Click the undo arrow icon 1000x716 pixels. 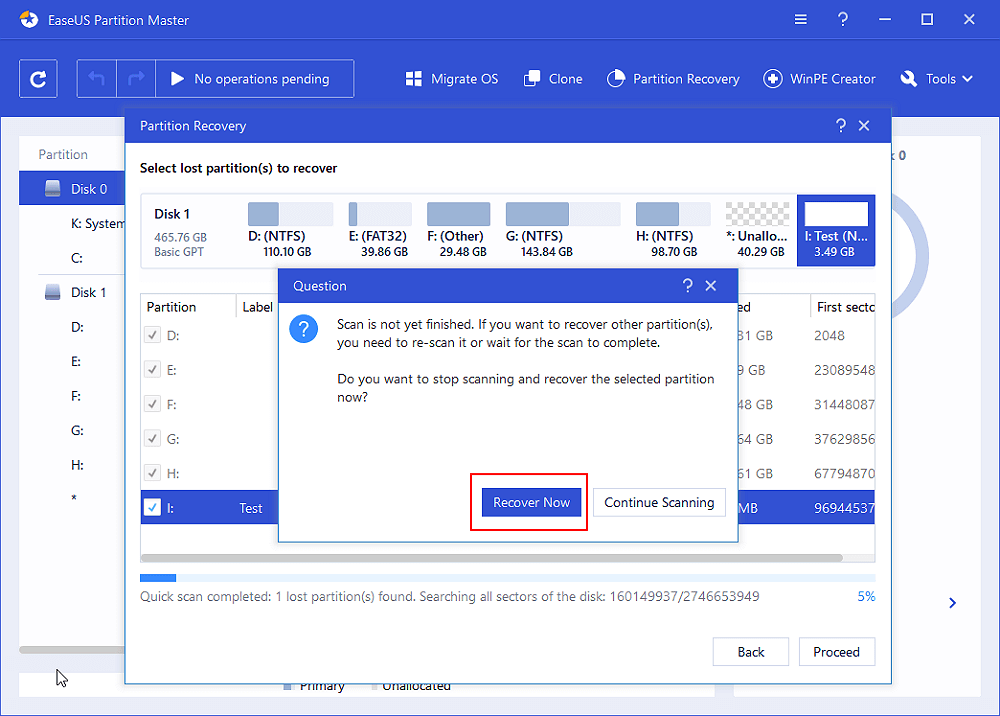pos(96,78)
